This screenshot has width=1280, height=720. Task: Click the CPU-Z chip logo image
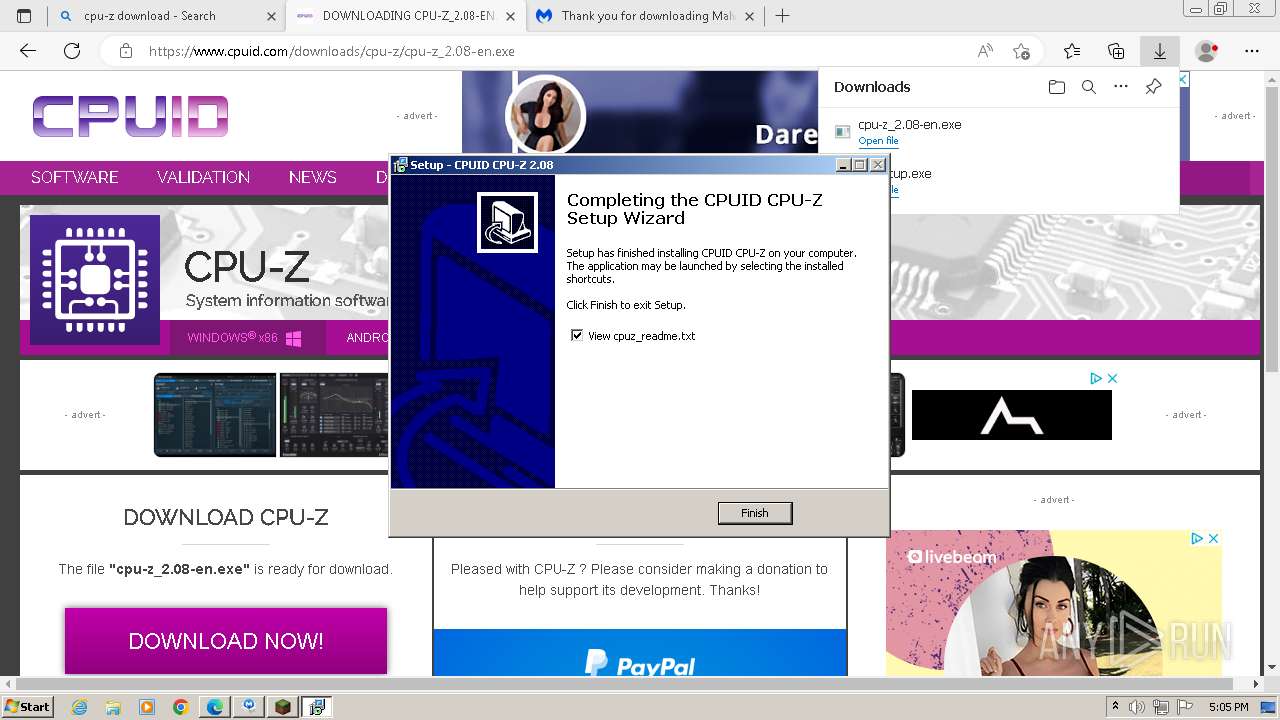tap(95, 280)
